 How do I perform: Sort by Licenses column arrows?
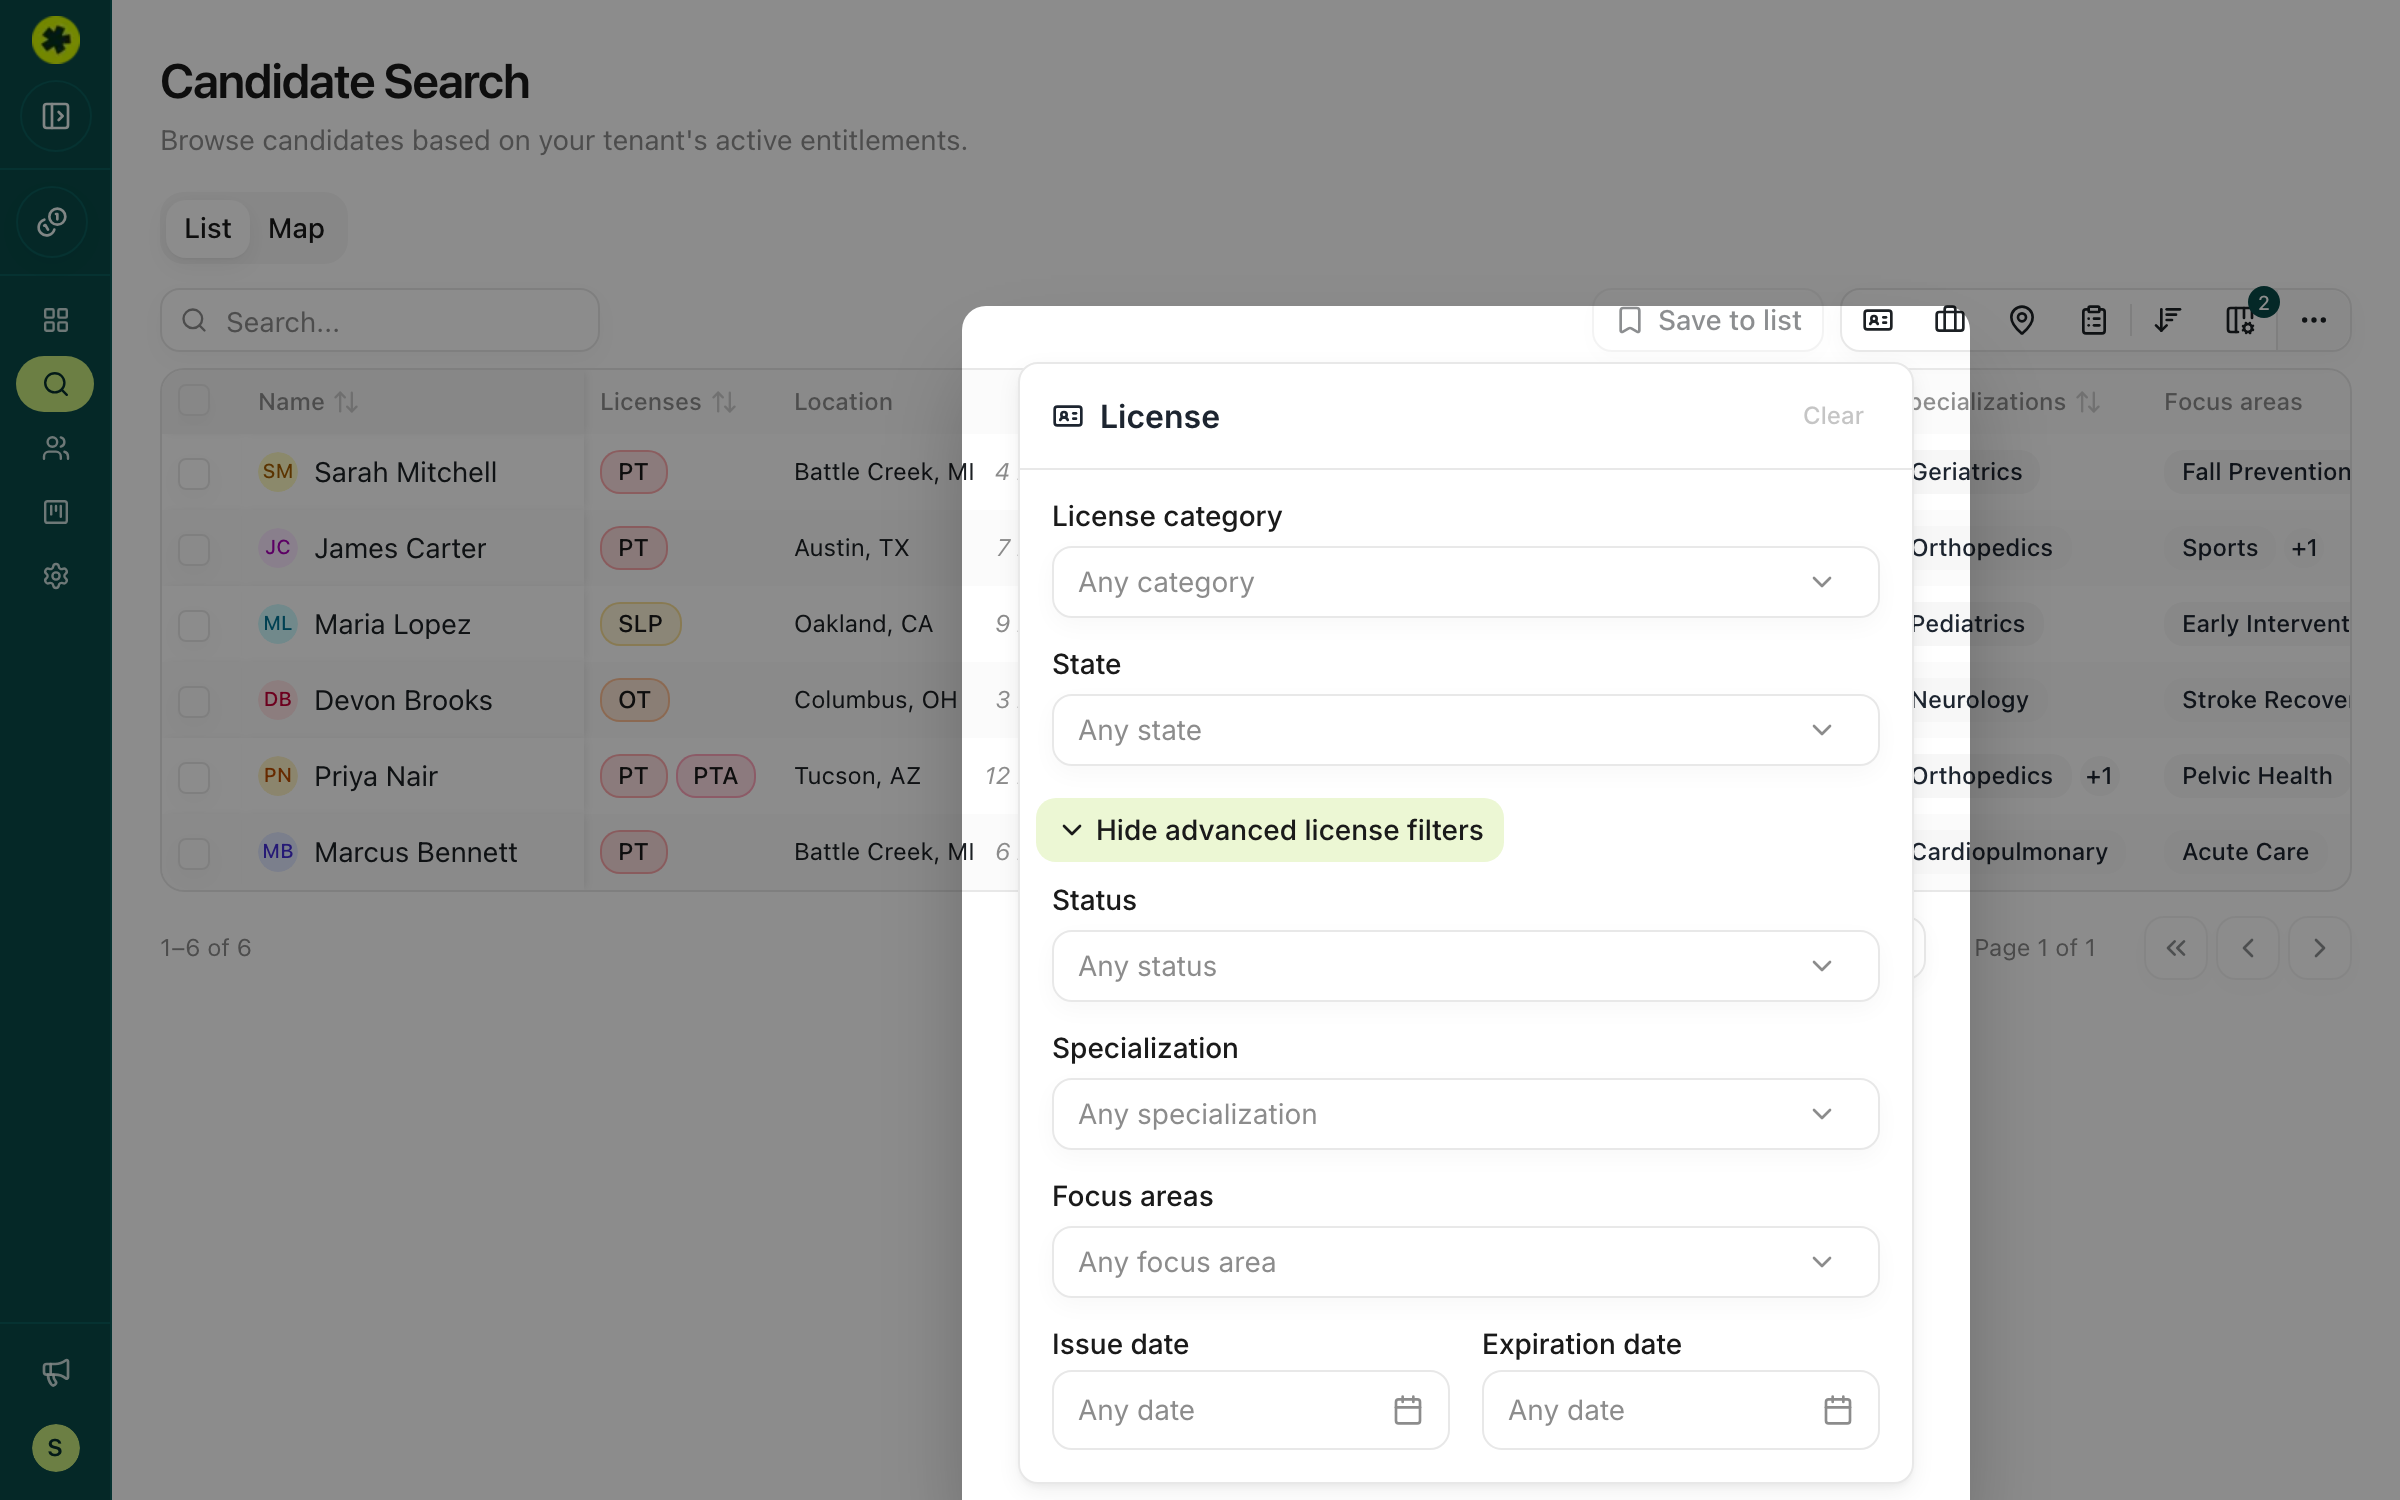coord(724,402)
